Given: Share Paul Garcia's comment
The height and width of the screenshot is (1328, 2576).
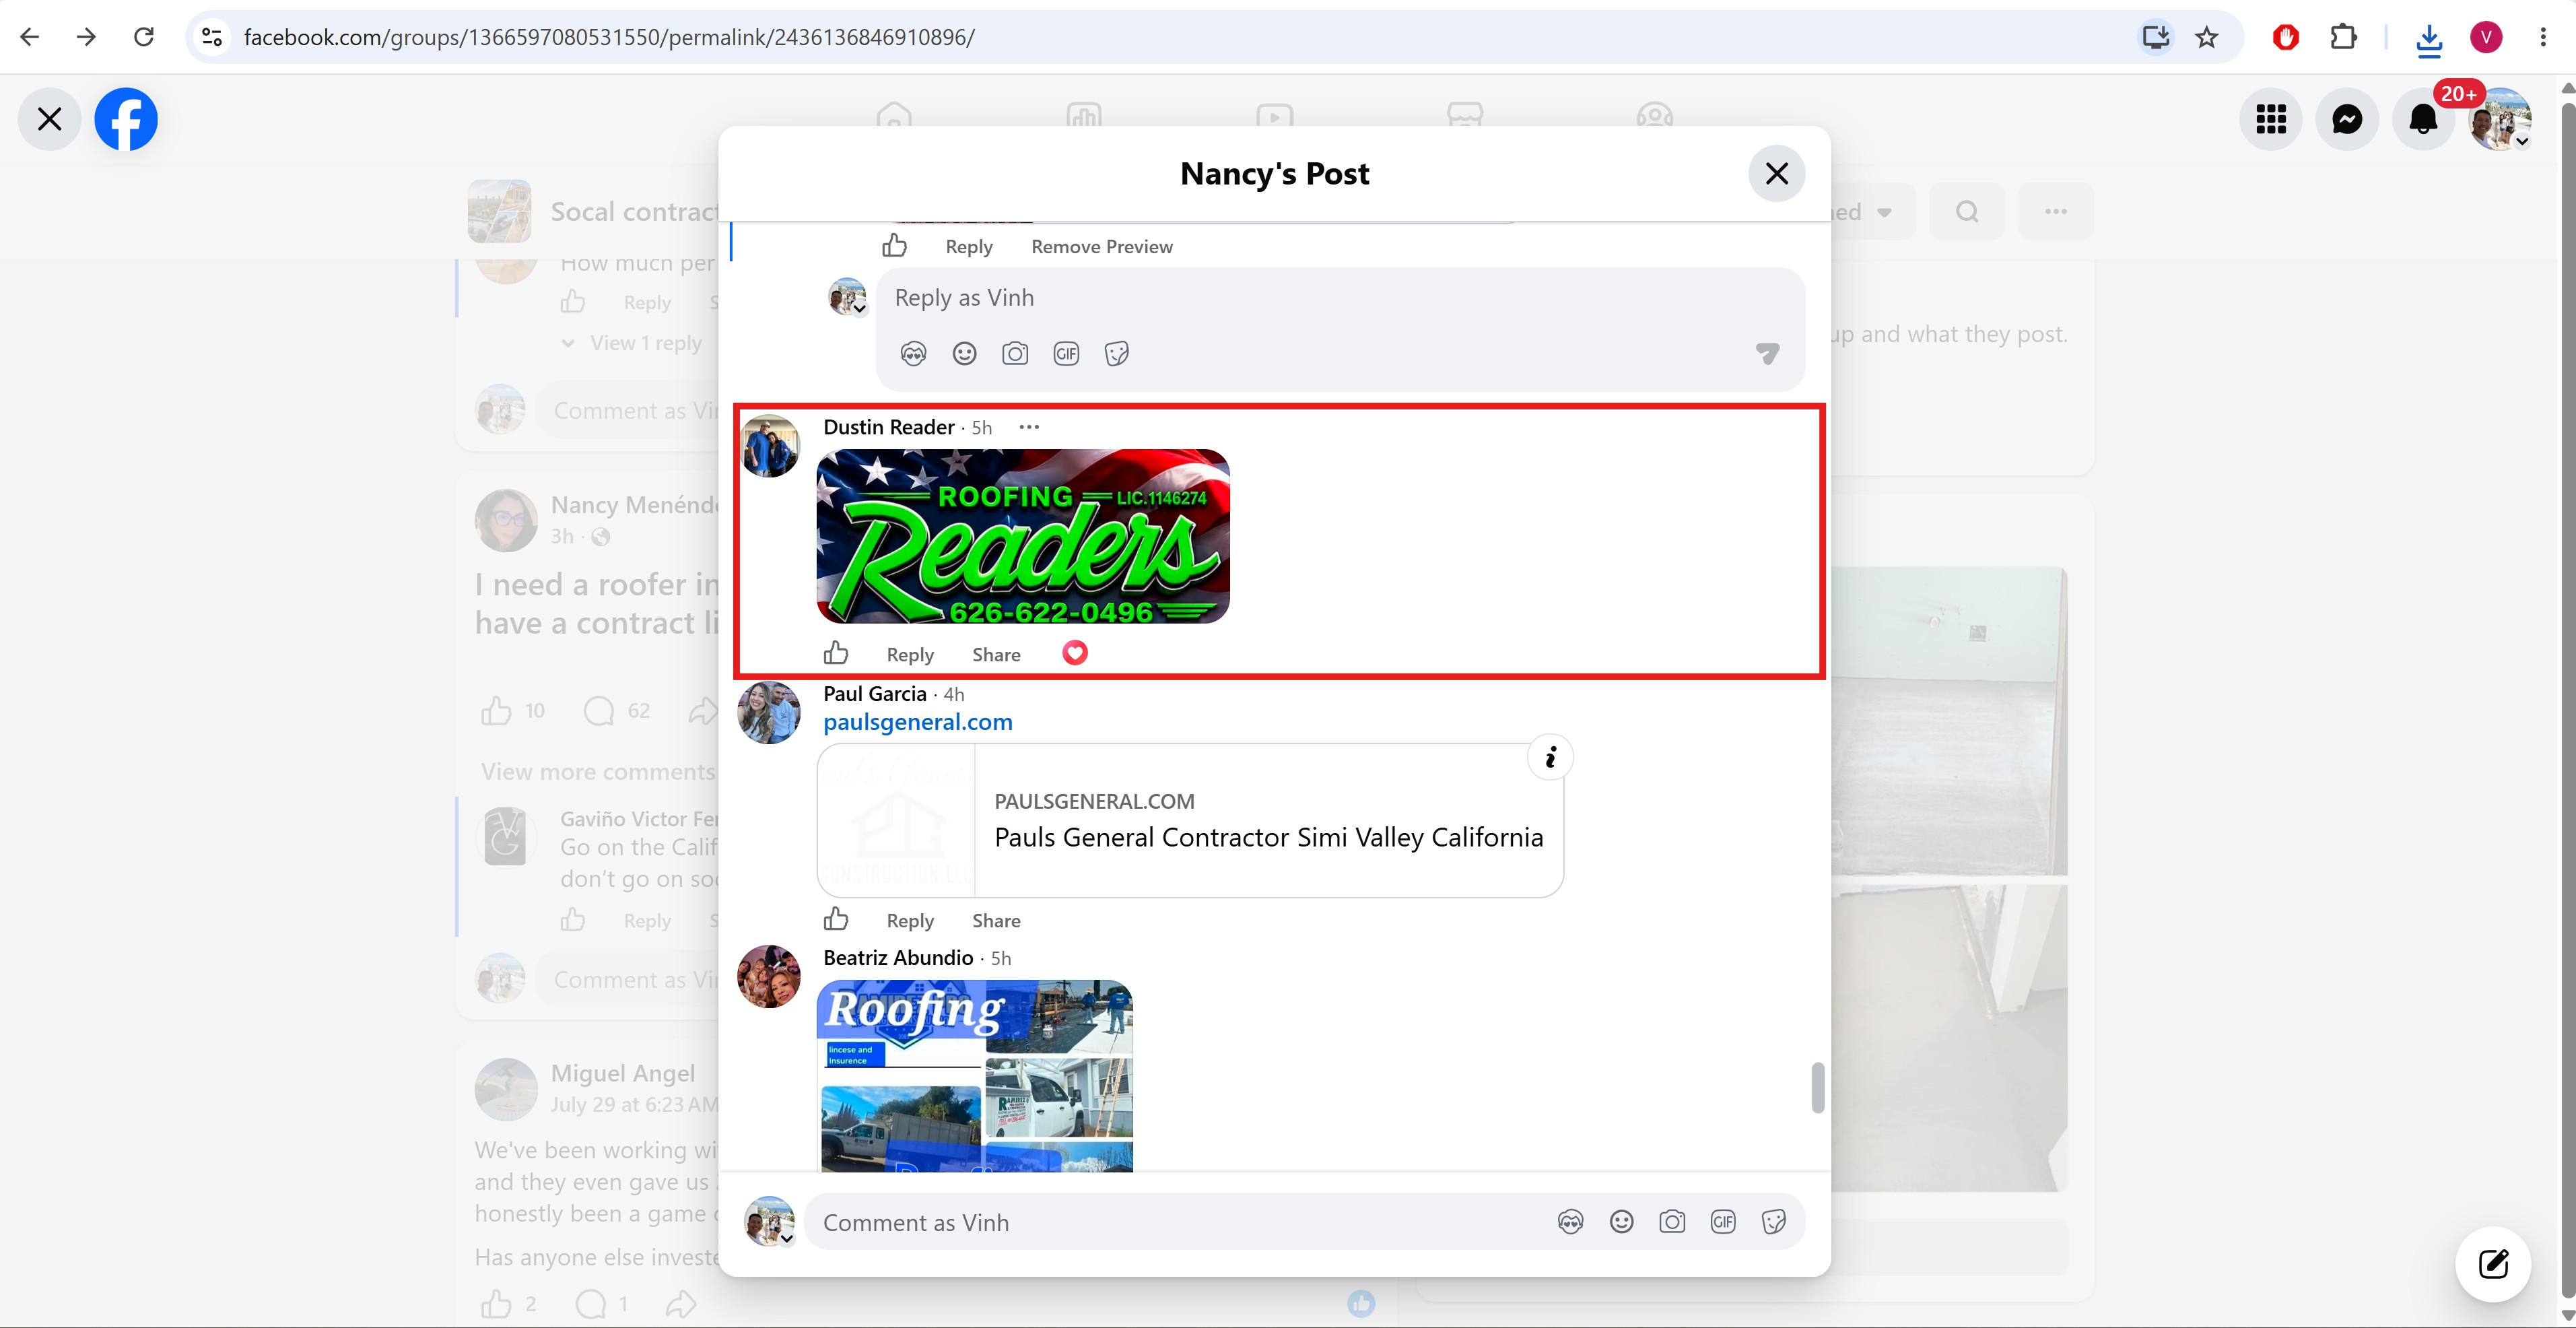Looking at the screenshot, I should 996,921.
